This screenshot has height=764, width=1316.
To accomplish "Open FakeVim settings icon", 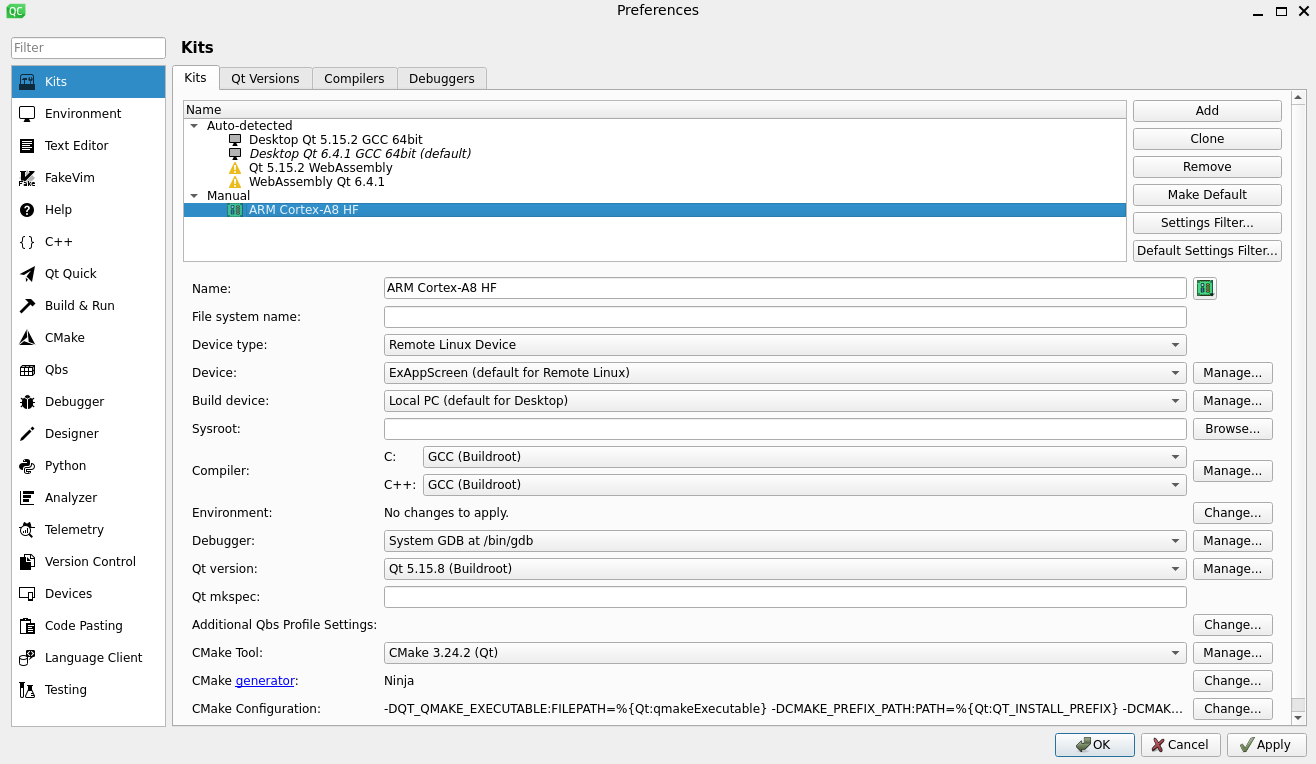I will (x=27, y=178).
